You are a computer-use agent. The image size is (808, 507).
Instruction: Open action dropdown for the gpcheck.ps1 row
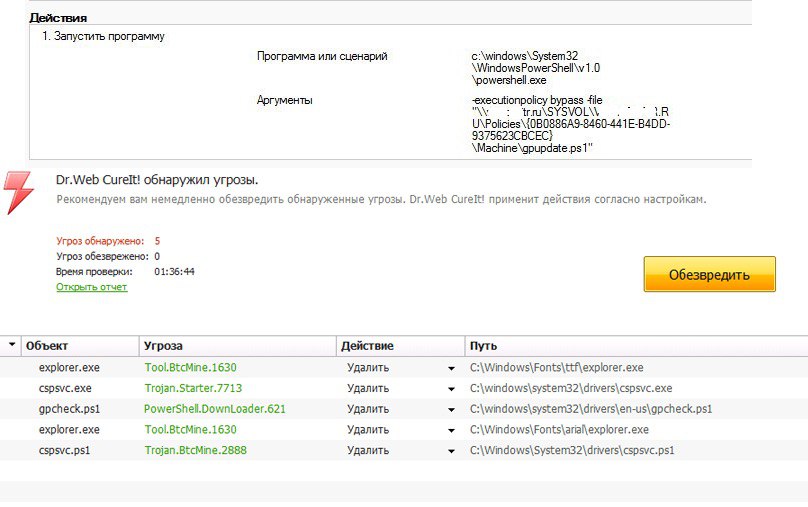(451, 410)
